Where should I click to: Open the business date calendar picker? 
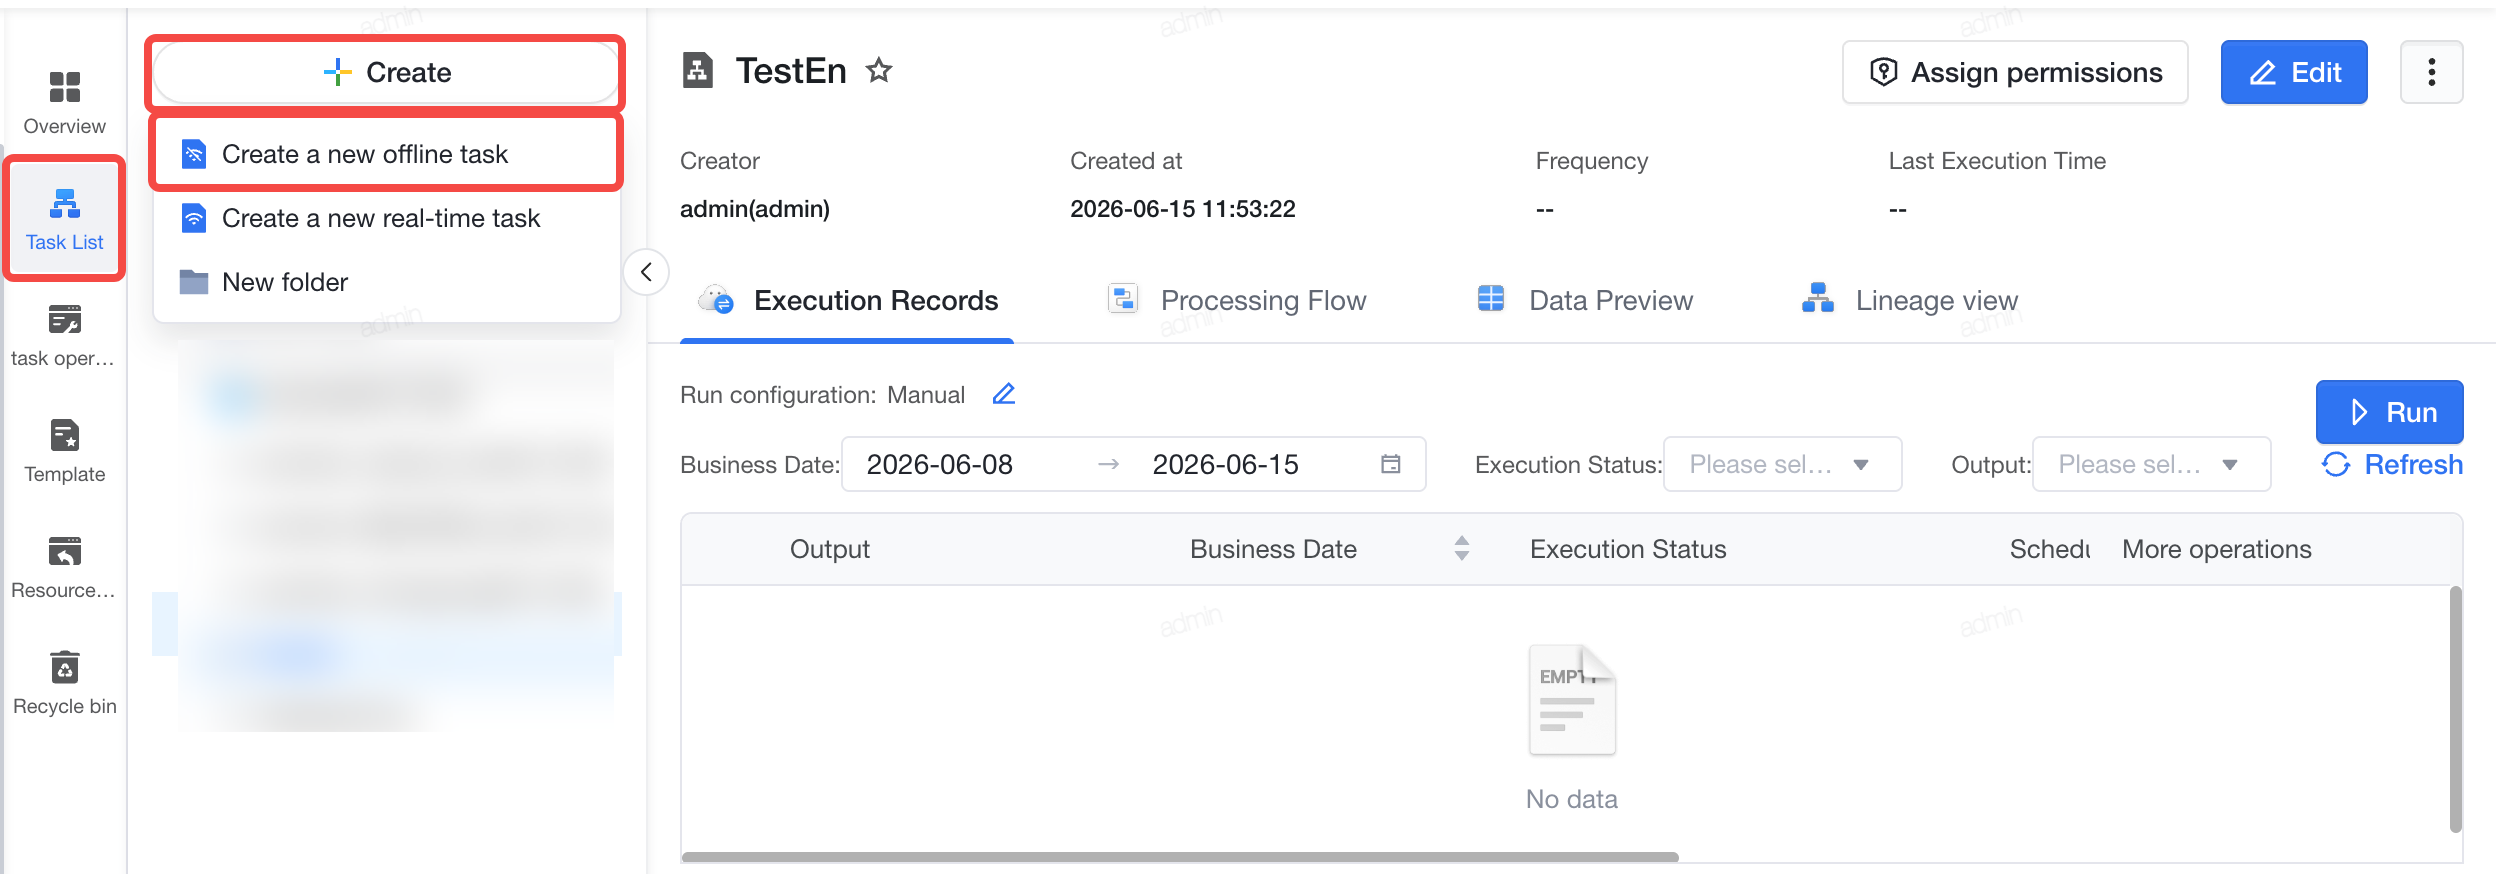point(1390,464)
